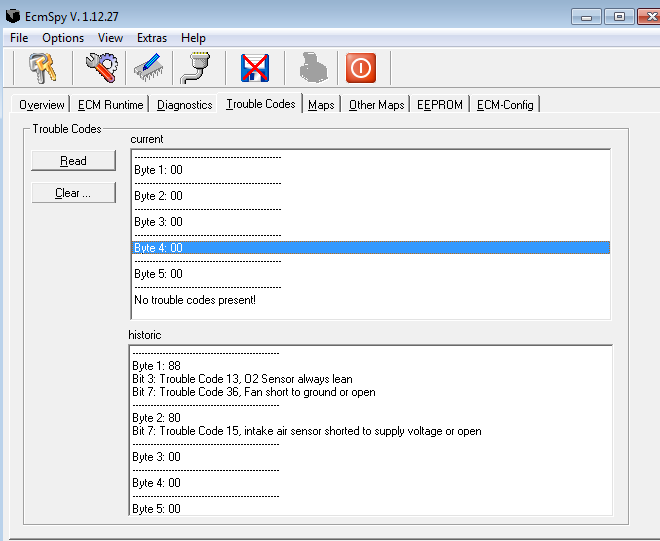The height and width of the screenshot is (541, 660).
Task: Open the Options menu
Action: click(63, 38)
